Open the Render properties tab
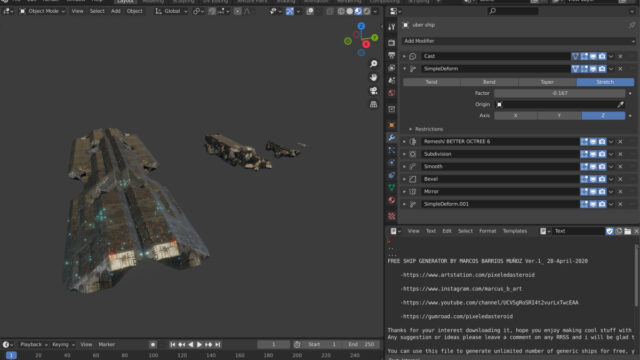Image resolution: width=640 pixels, height=360 pixels. [x=391, y=43]
